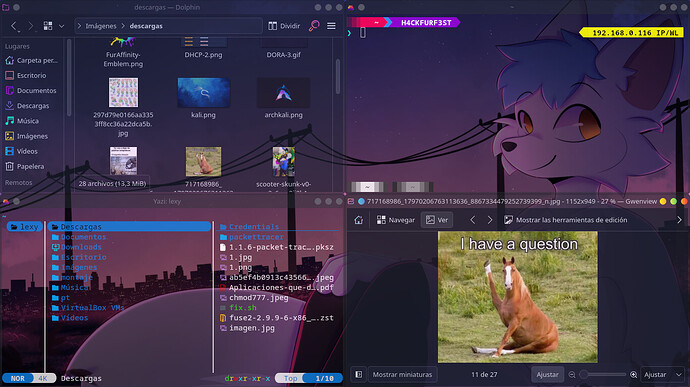Go back in Dolphin navigation
Screen dimensions: 690x387
[14, 26]
